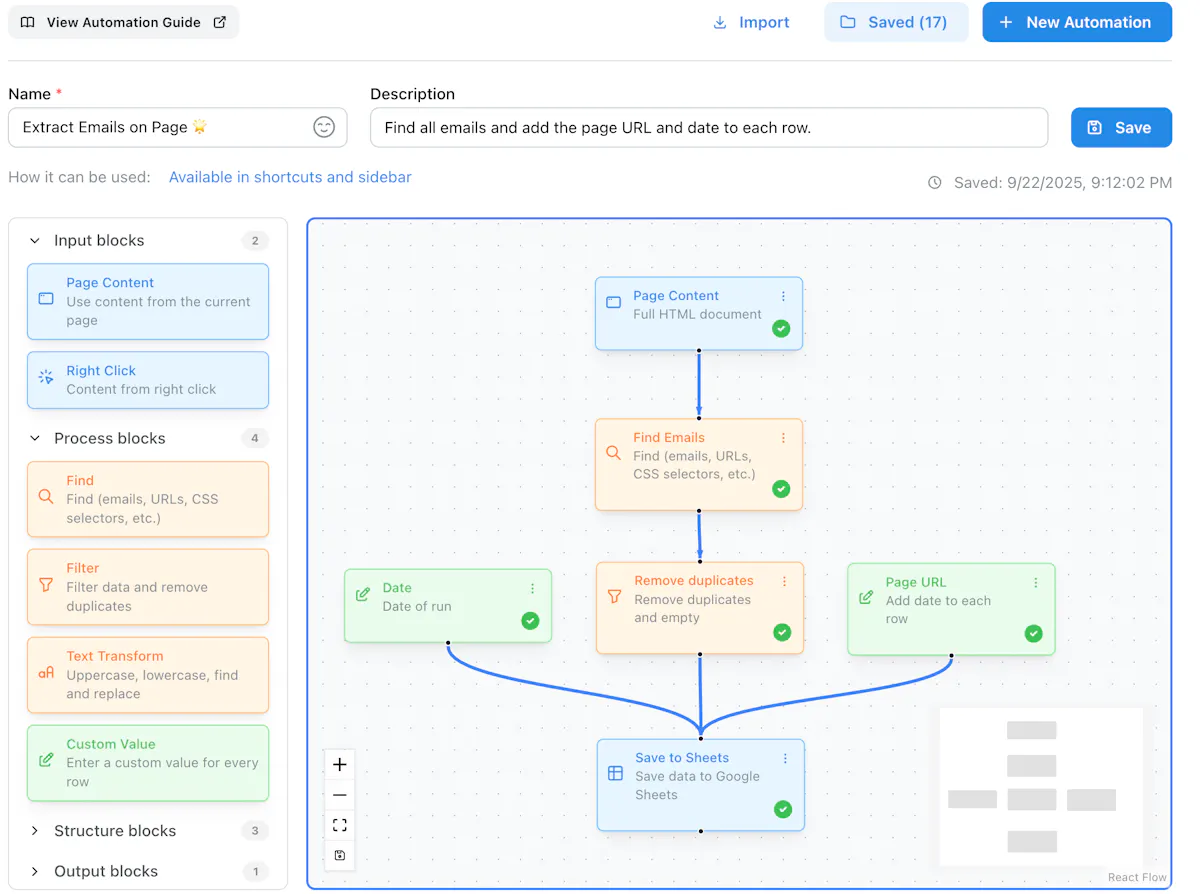The height and width of the screenshot is (894, 1200).
Task: Select the Custom Value block in sidebar
Action: pyautogui.click(x=148, y=763)
